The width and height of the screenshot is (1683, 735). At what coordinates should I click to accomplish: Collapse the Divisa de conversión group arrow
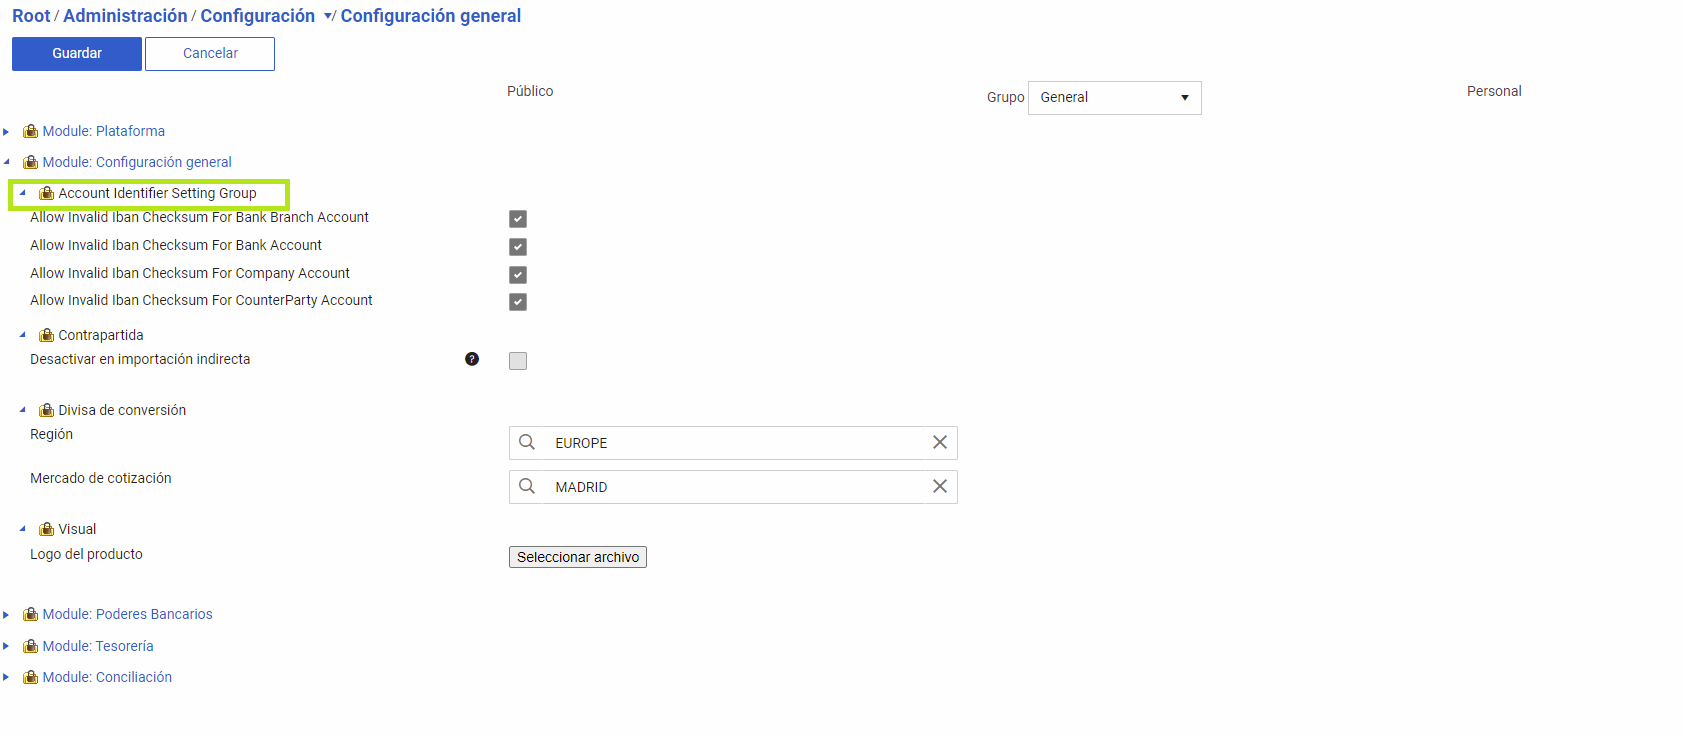[x=22, y=410]
